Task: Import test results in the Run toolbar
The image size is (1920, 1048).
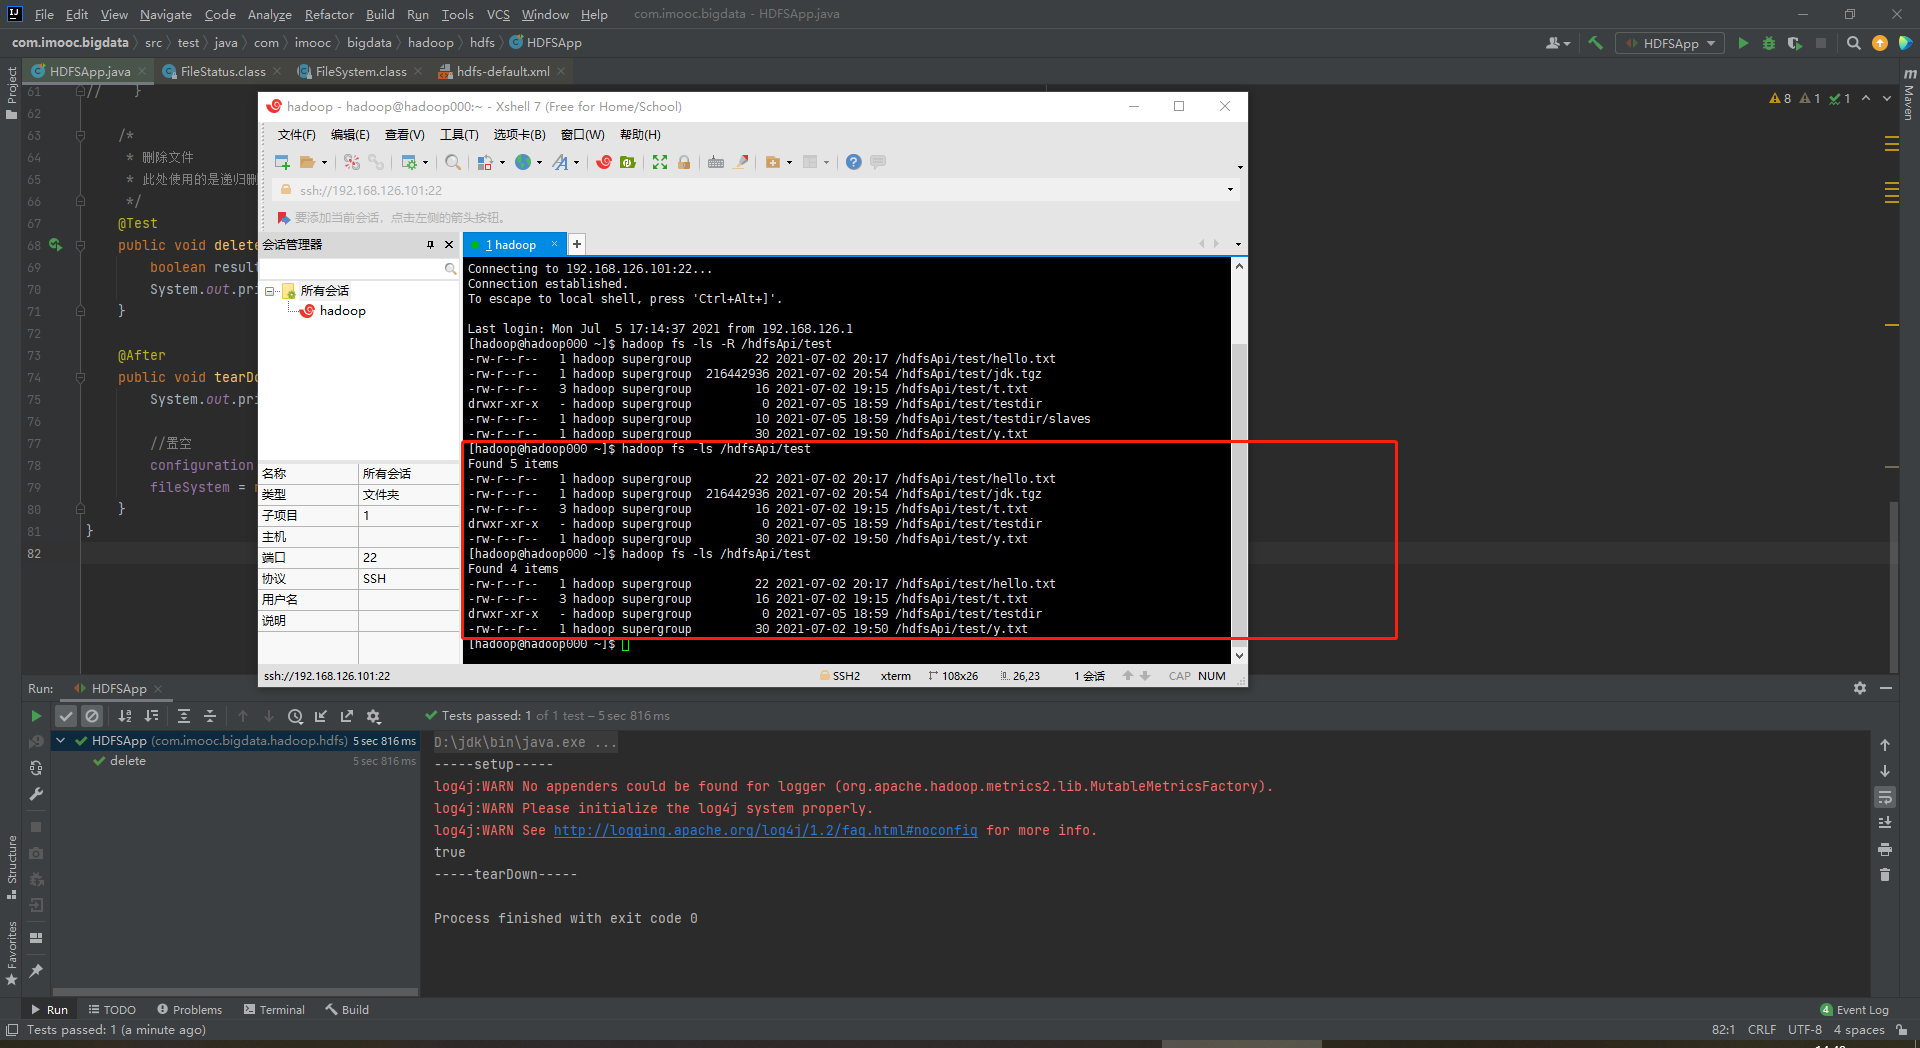Action: click(321, 716)
